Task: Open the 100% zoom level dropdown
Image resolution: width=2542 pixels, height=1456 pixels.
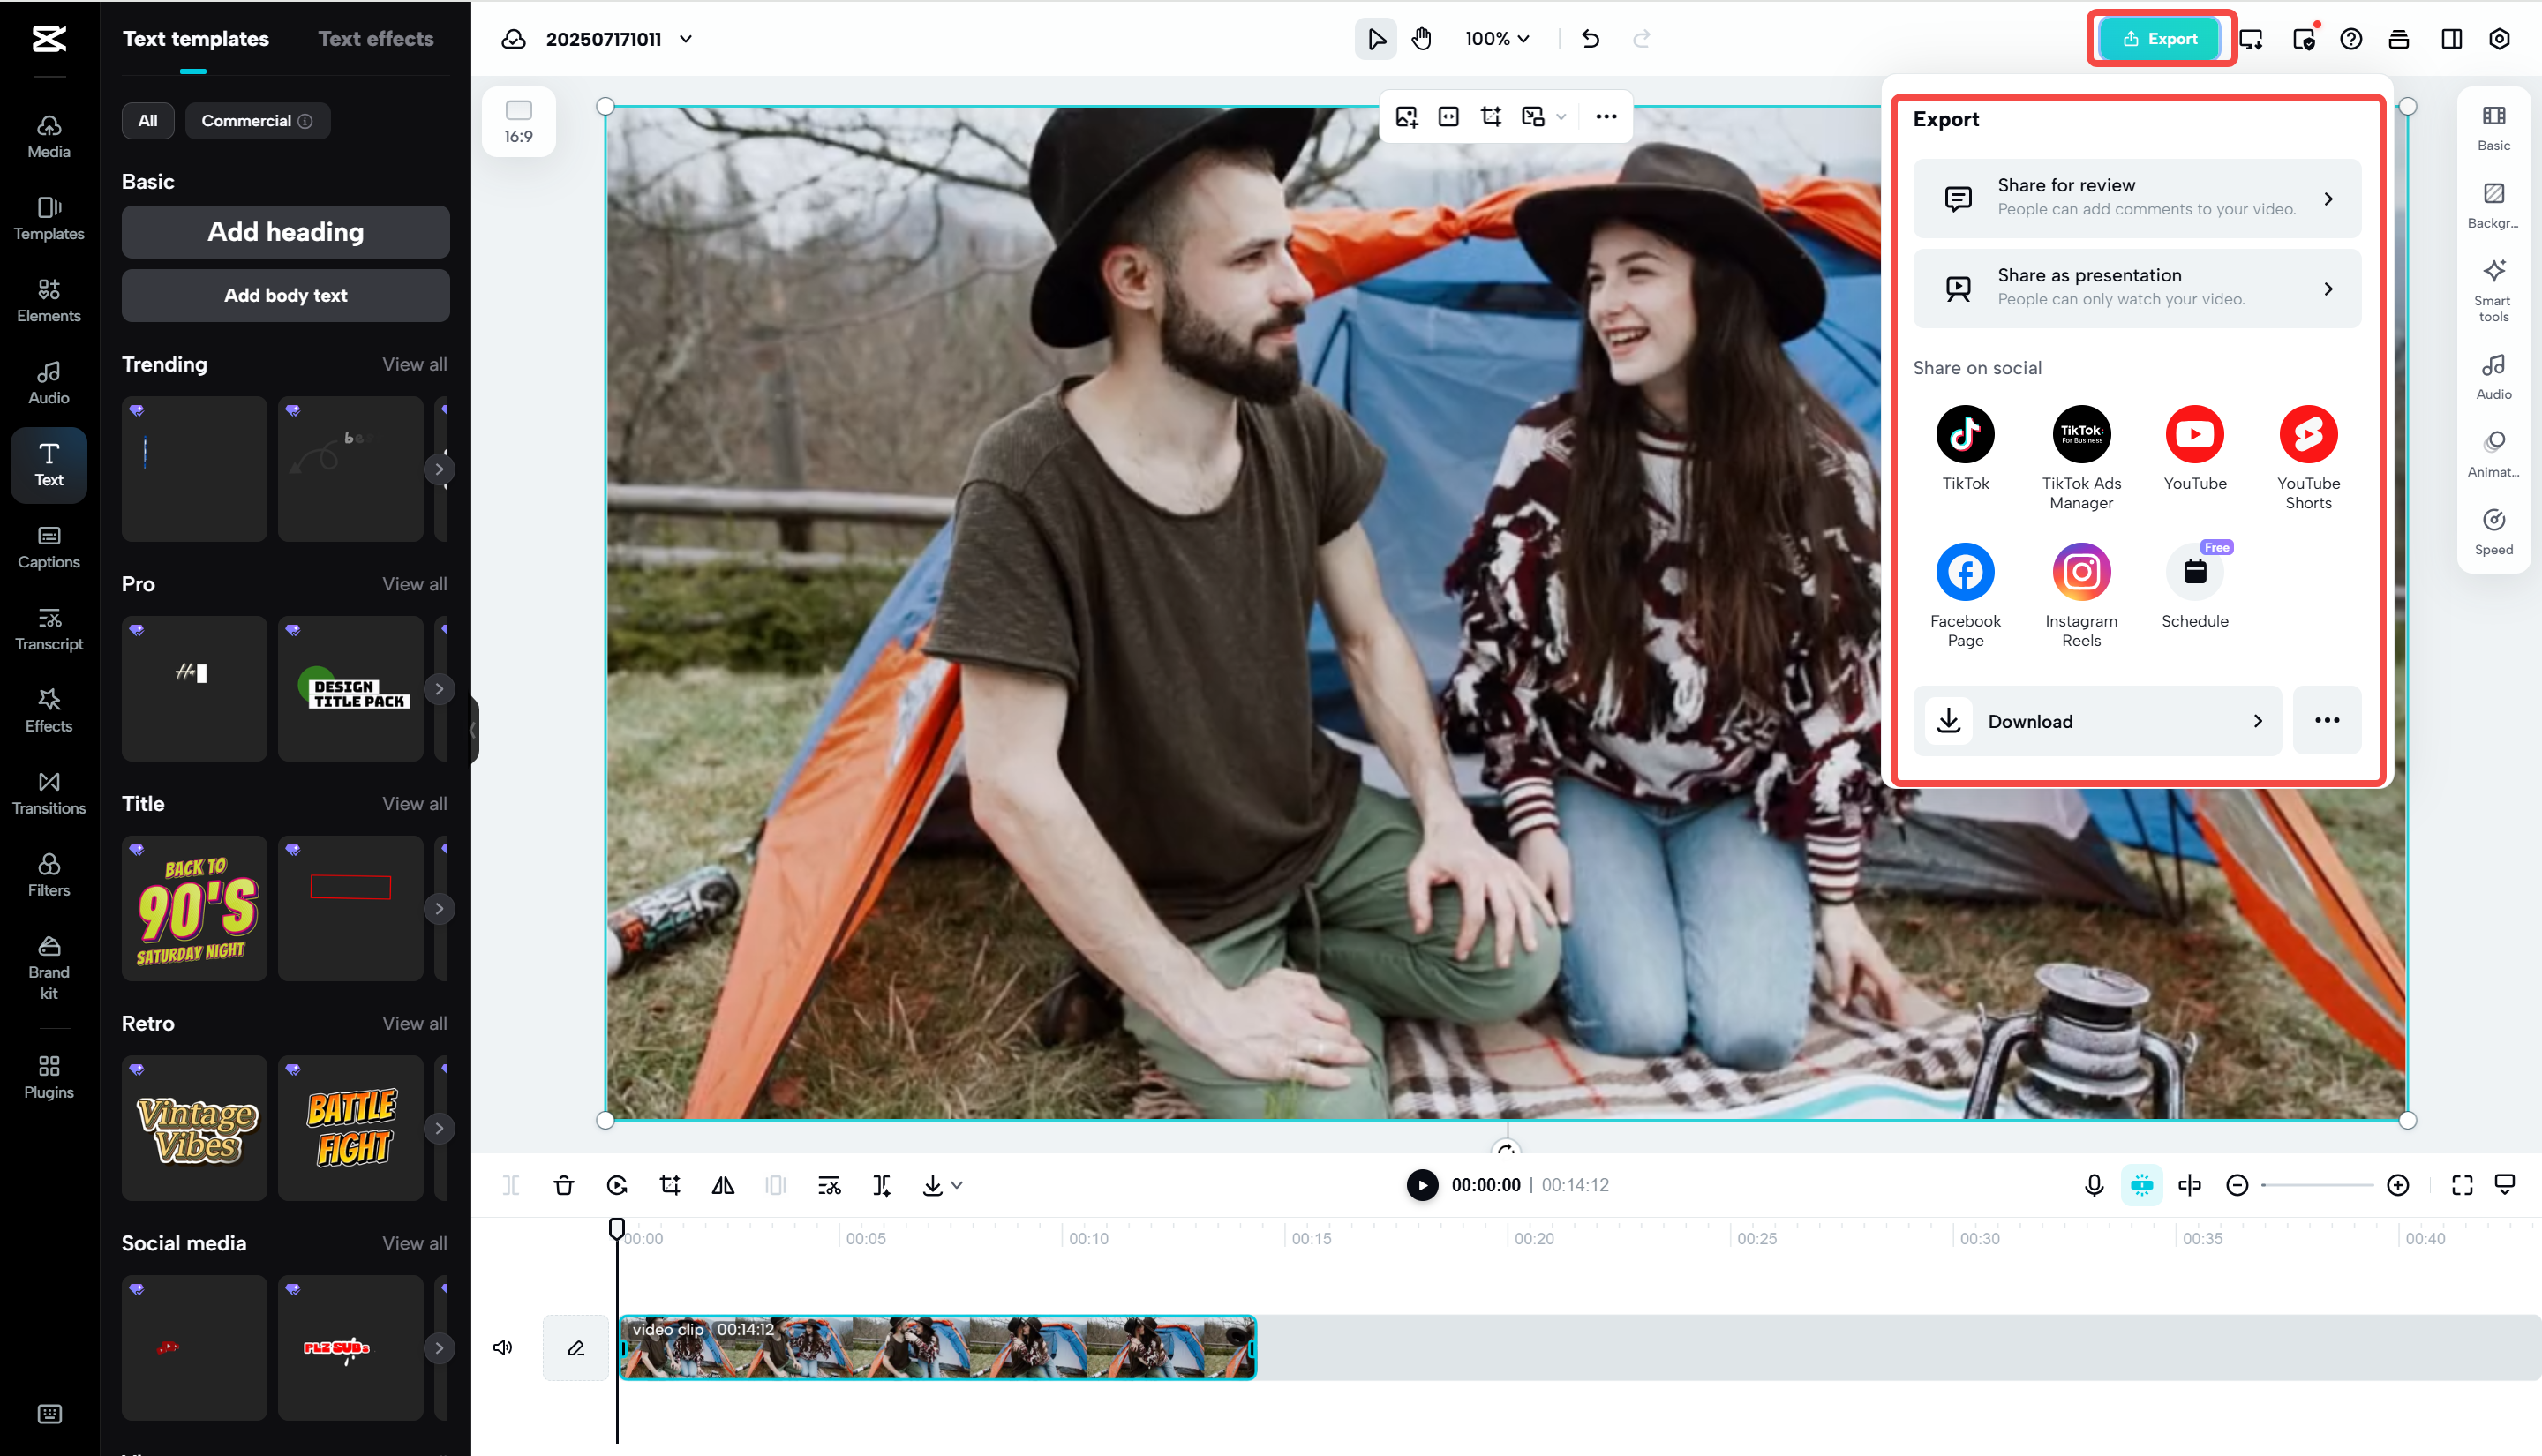Action: [x=1496, y=39]
